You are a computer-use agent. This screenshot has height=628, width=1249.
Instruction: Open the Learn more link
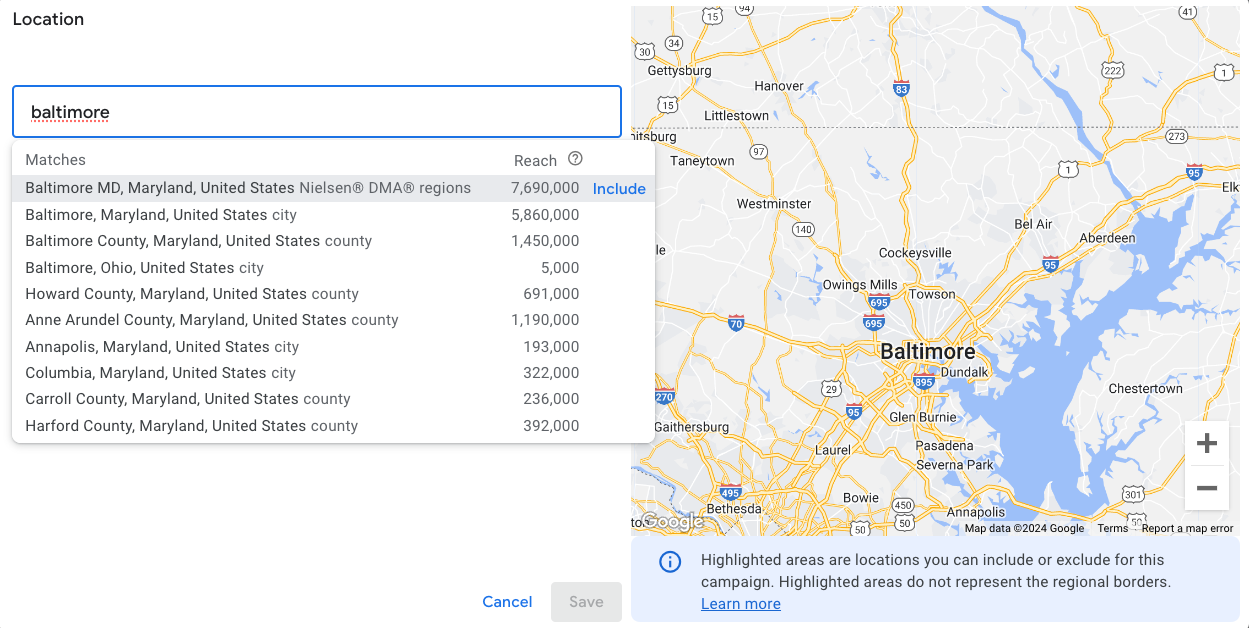740,603
